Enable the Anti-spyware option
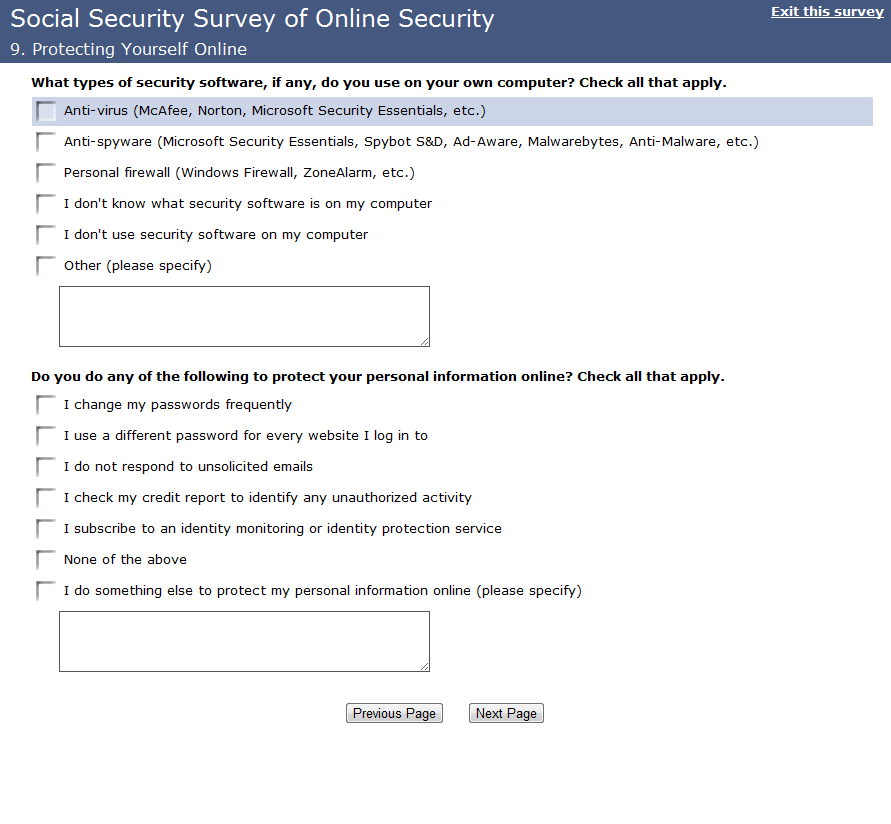The image size is (891, 824). 46,142
